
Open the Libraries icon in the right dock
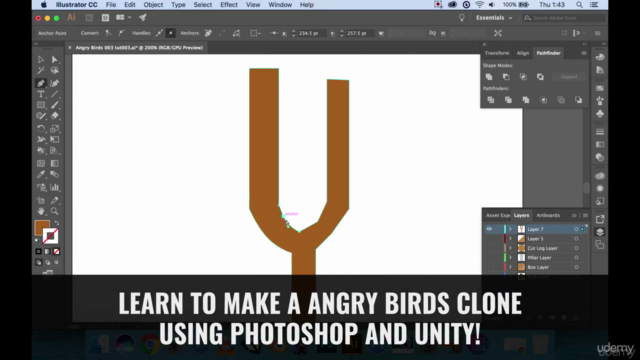click(x=600, y=176)
